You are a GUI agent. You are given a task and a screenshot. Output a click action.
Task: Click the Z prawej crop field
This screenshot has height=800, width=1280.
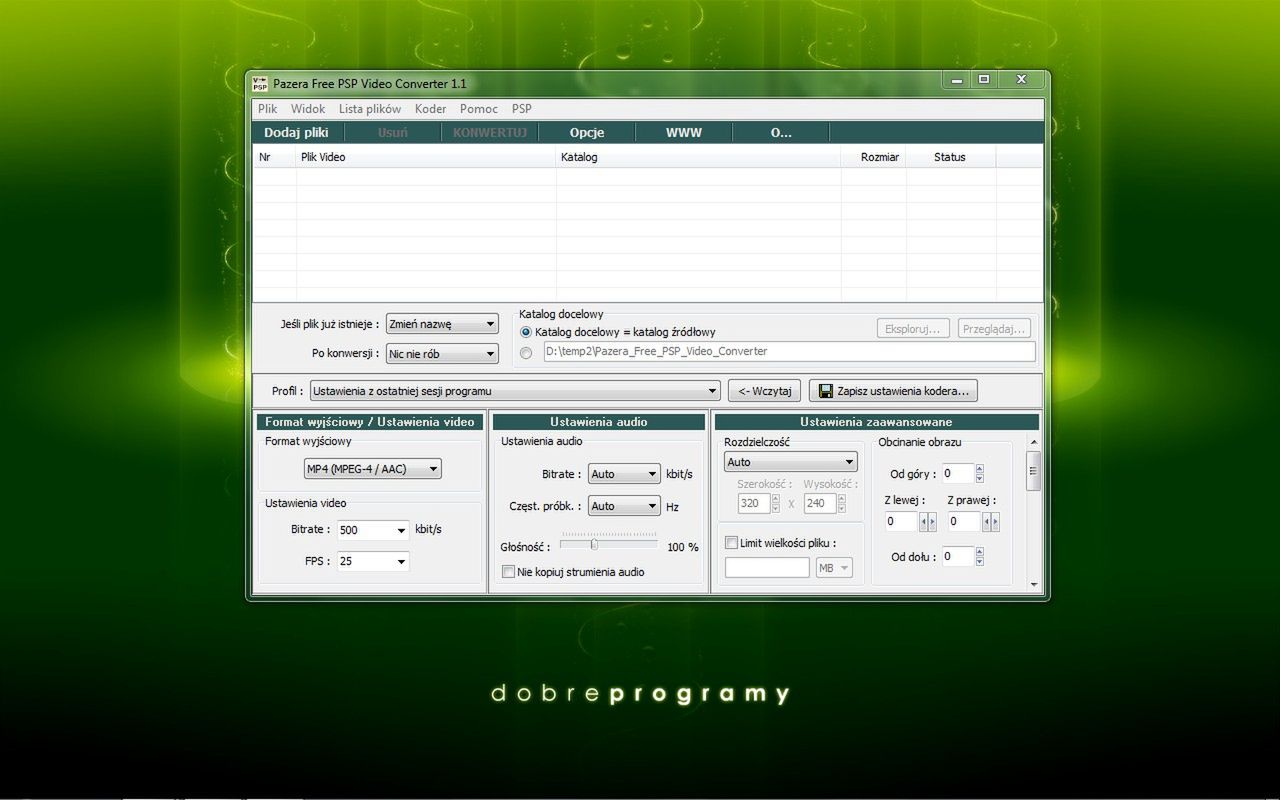[965, 521]
